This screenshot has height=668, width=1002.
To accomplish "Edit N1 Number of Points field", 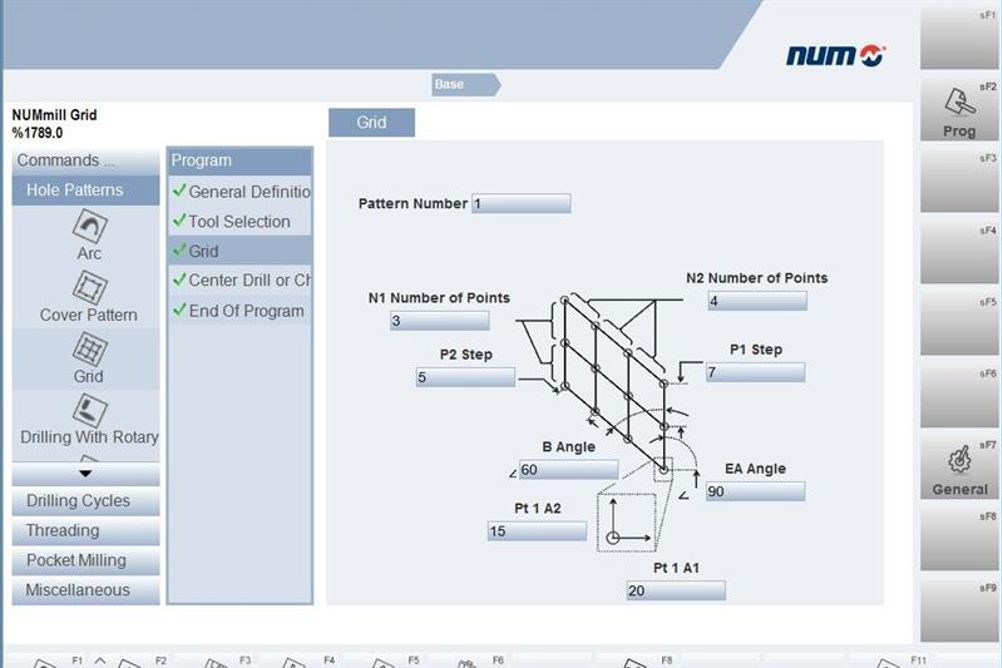I will click(x=440, y=320).
